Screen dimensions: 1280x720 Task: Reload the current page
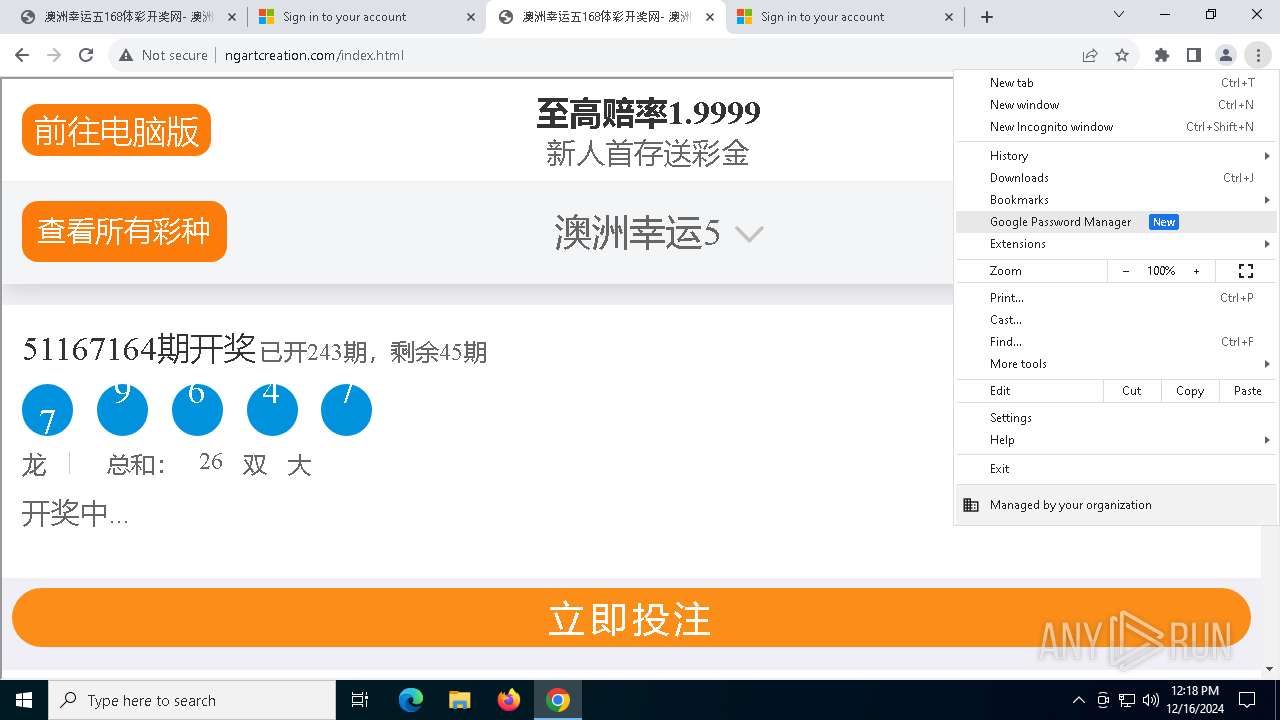(86, 55)
